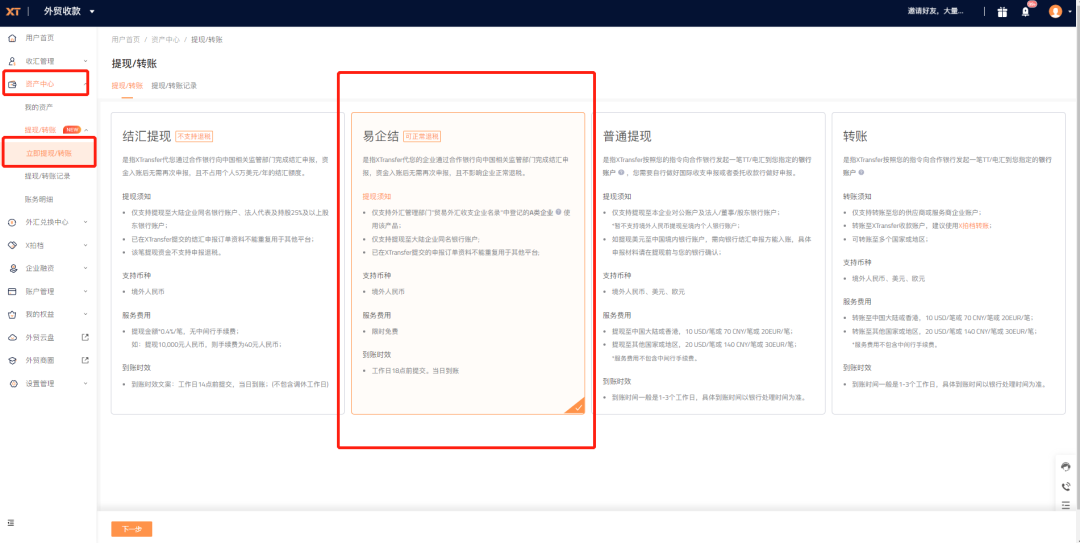Screen dimensions: 1080x543
Task: Open the 用户首页 home icon in sidebar
Action: 12,38
